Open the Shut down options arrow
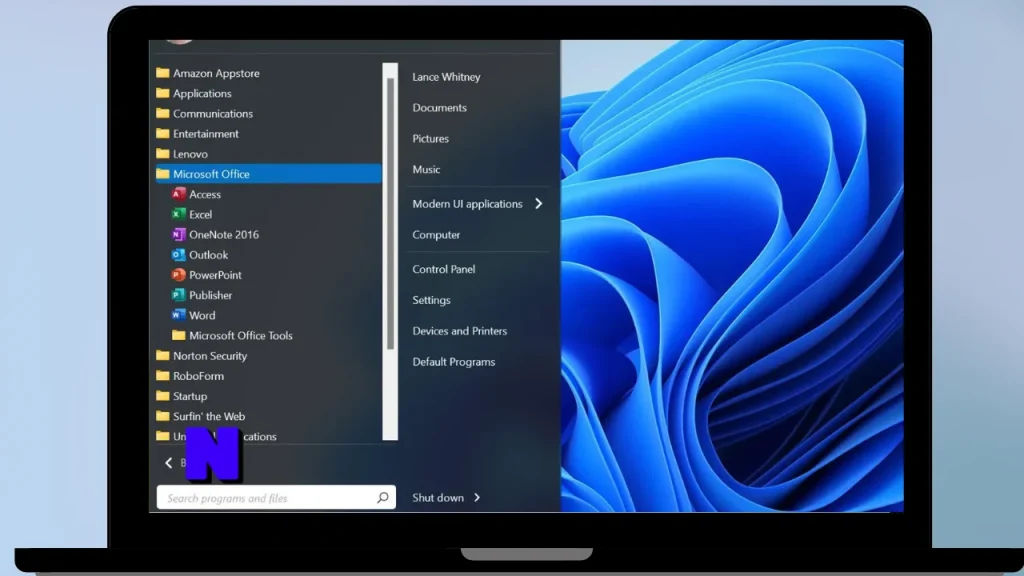Viewport: 1024px width, 576px height. coord(477,498)
